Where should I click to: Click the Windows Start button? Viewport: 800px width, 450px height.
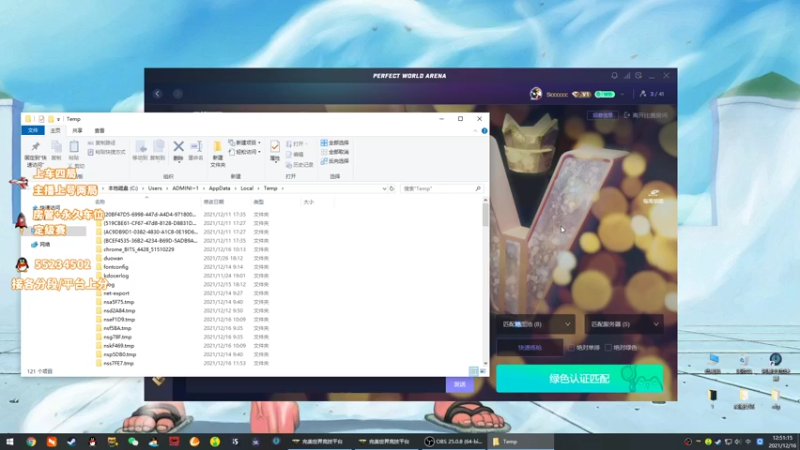tap(10, 442)
